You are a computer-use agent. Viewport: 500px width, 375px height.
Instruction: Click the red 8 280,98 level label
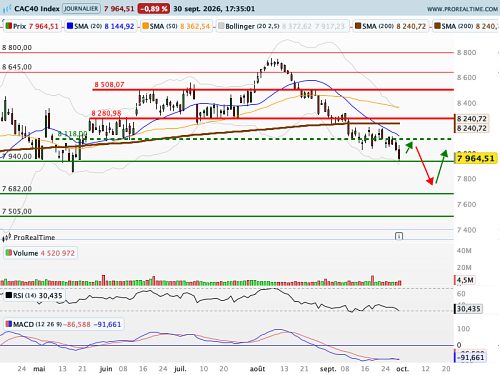[x=106, y=113]
